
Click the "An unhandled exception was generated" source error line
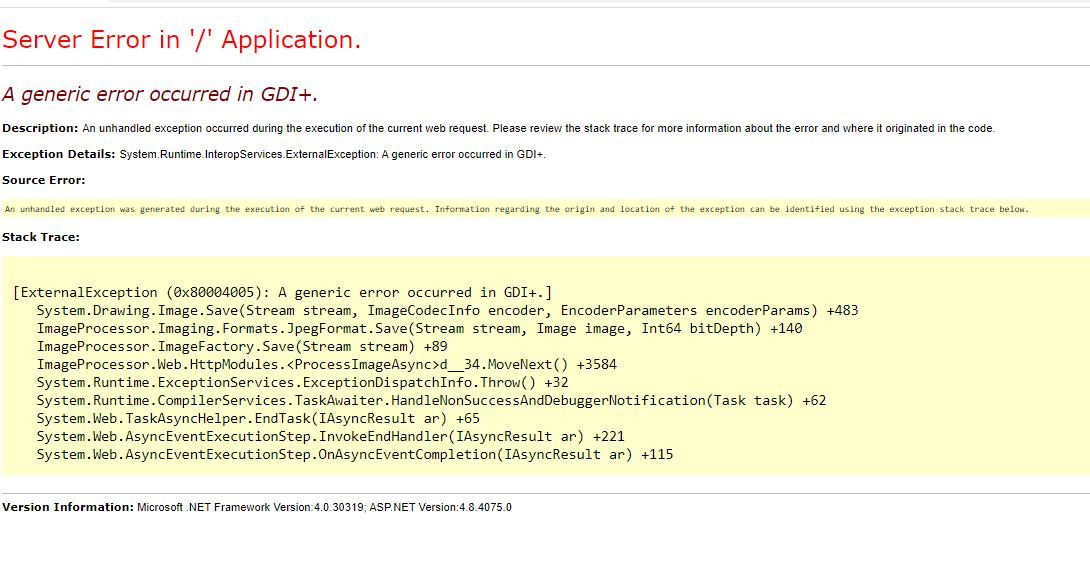[x=516, y=209]
